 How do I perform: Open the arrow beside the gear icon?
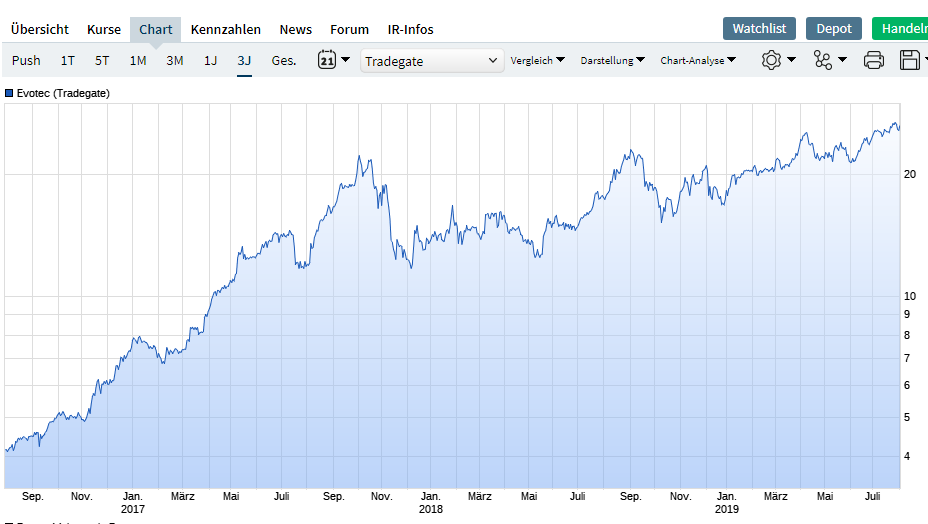(x=791, y=60)
